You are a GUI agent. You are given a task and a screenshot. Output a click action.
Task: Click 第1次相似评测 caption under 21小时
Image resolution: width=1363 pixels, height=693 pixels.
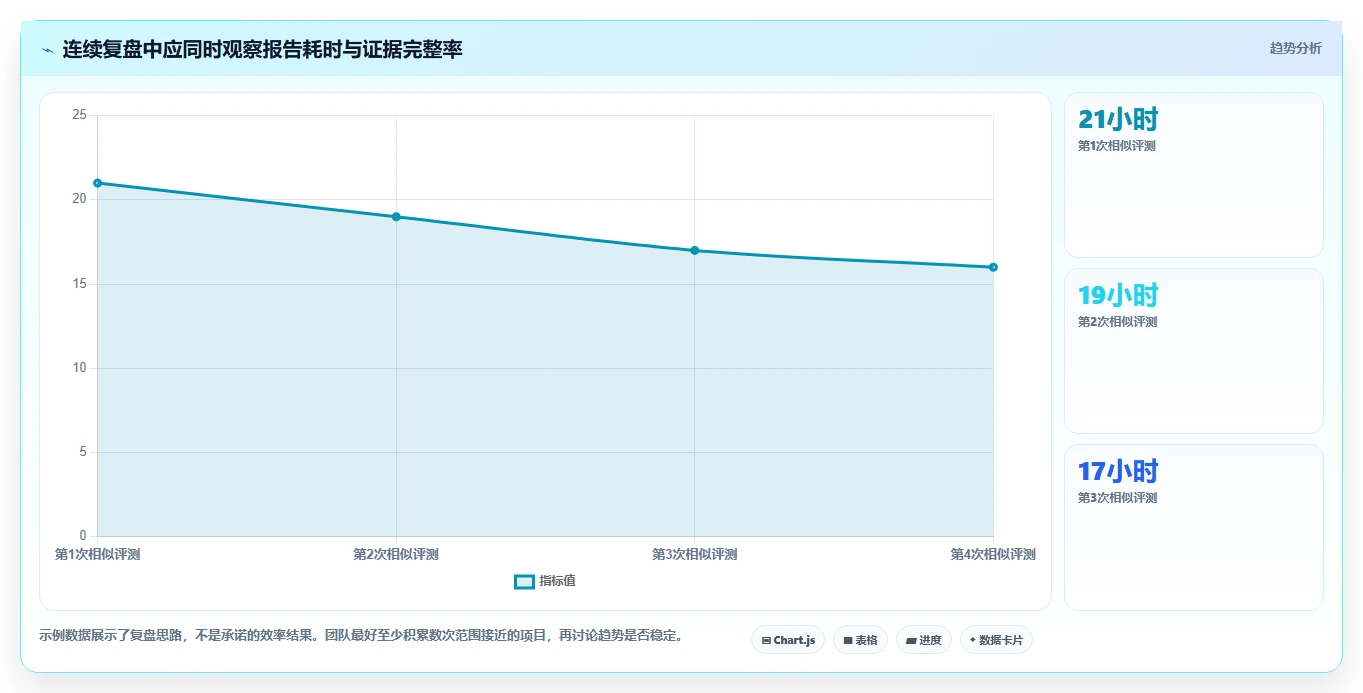[1117, 146]
